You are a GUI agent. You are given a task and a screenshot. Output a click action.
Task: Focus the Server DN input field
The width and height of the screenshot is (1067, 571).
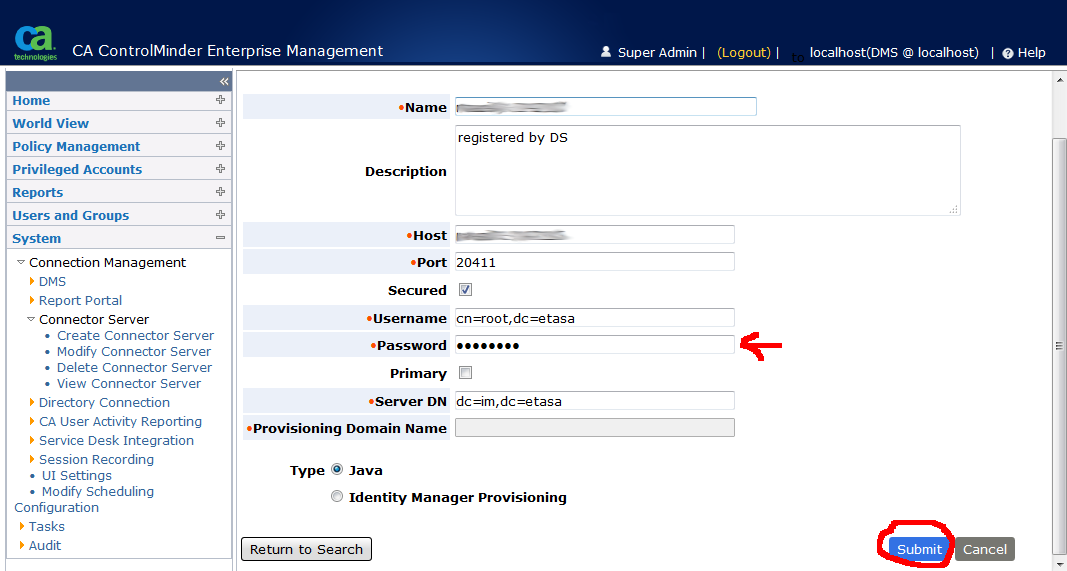click(595, 401)
